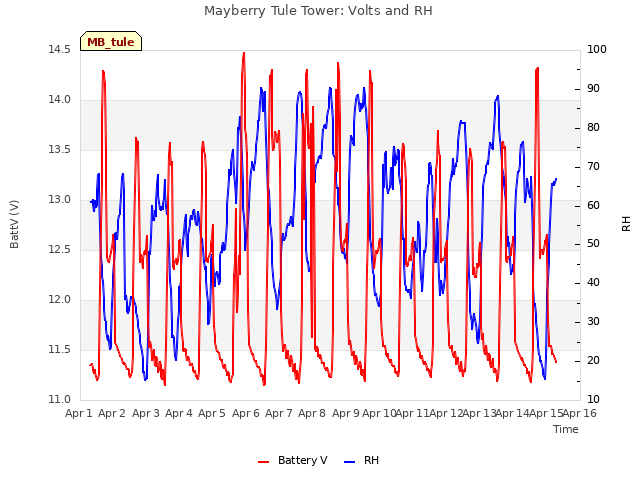Click the 14.0 voltage tick label
This screenshot has height=480, width=640.
point(60,100)
